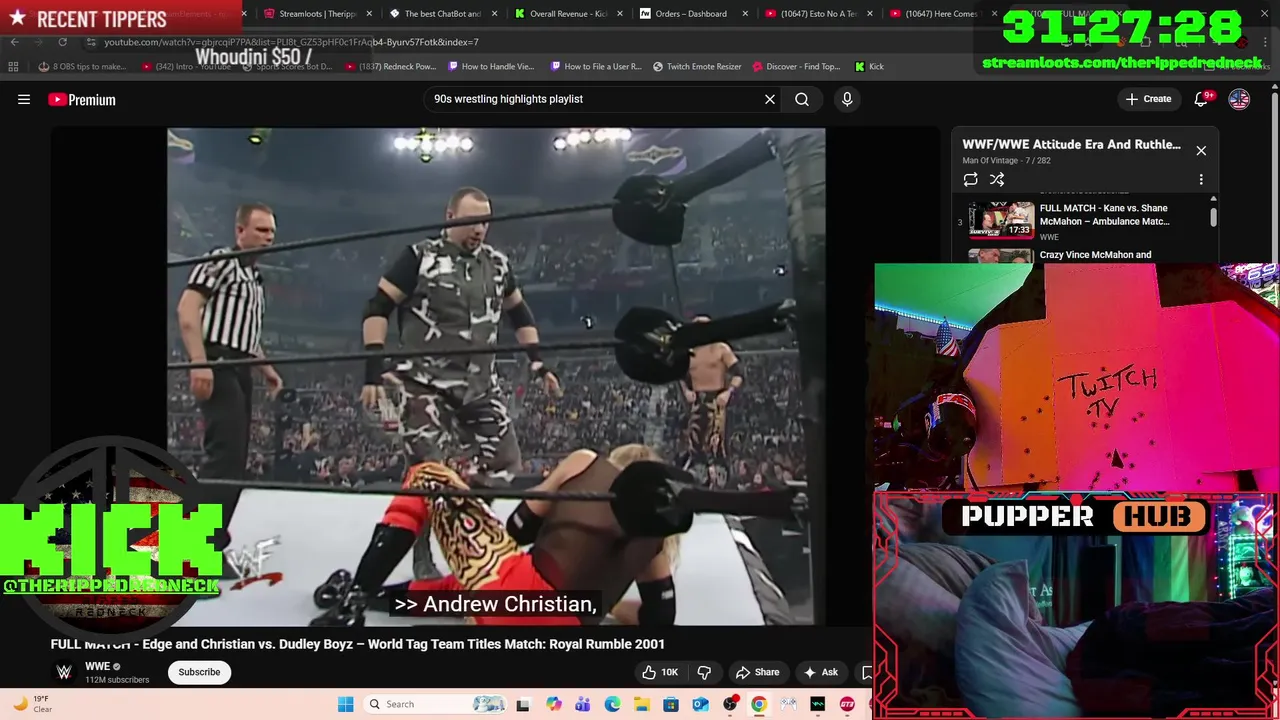Open the WWE channel avatar
The image size is (1280, 720).
64,672
